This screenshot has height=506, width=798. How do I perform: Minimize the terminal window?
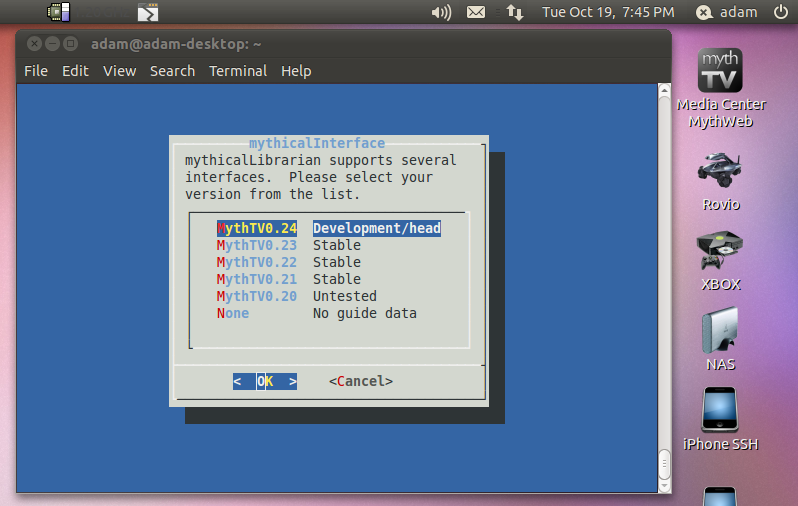click(x=52, y=44)
